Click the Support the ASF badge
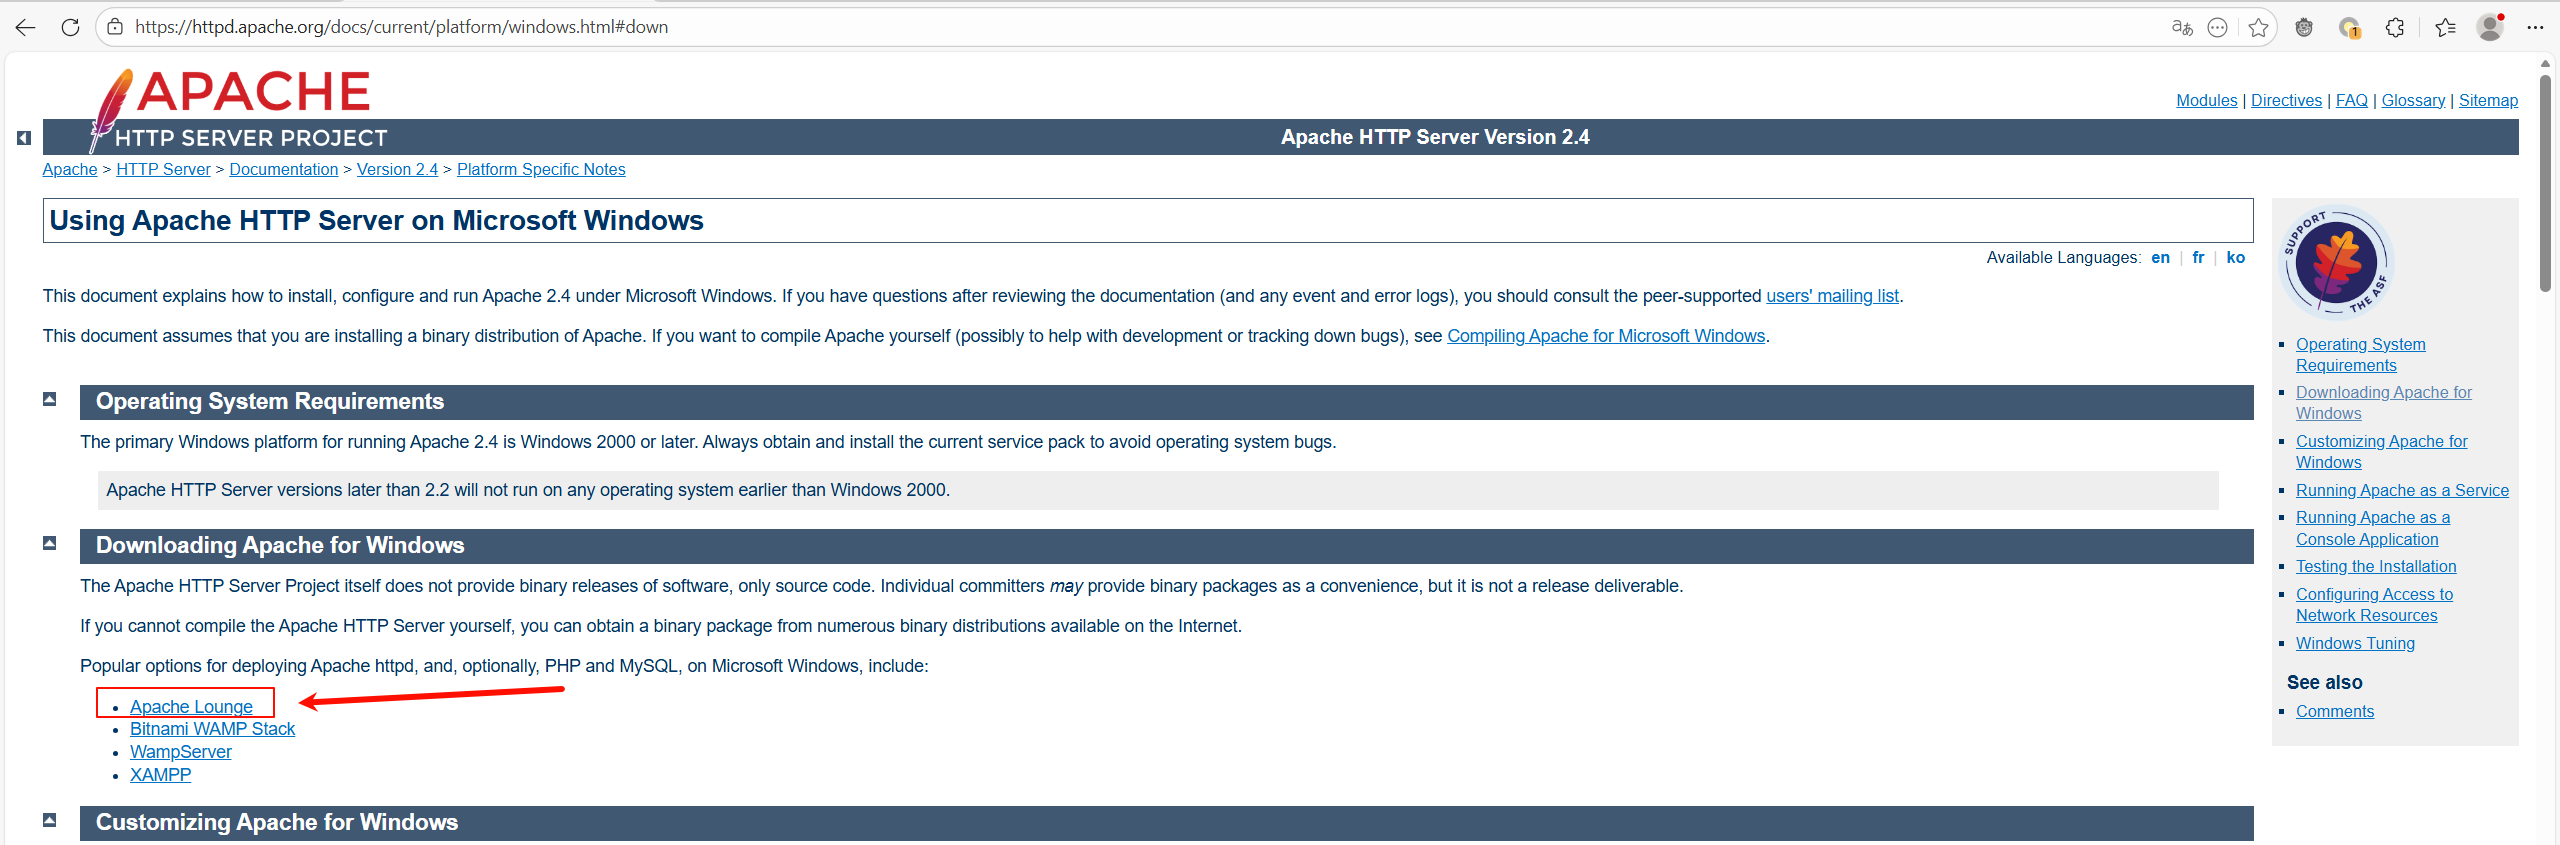This screenshot has width=2560, height=845. coord(2336,261)
